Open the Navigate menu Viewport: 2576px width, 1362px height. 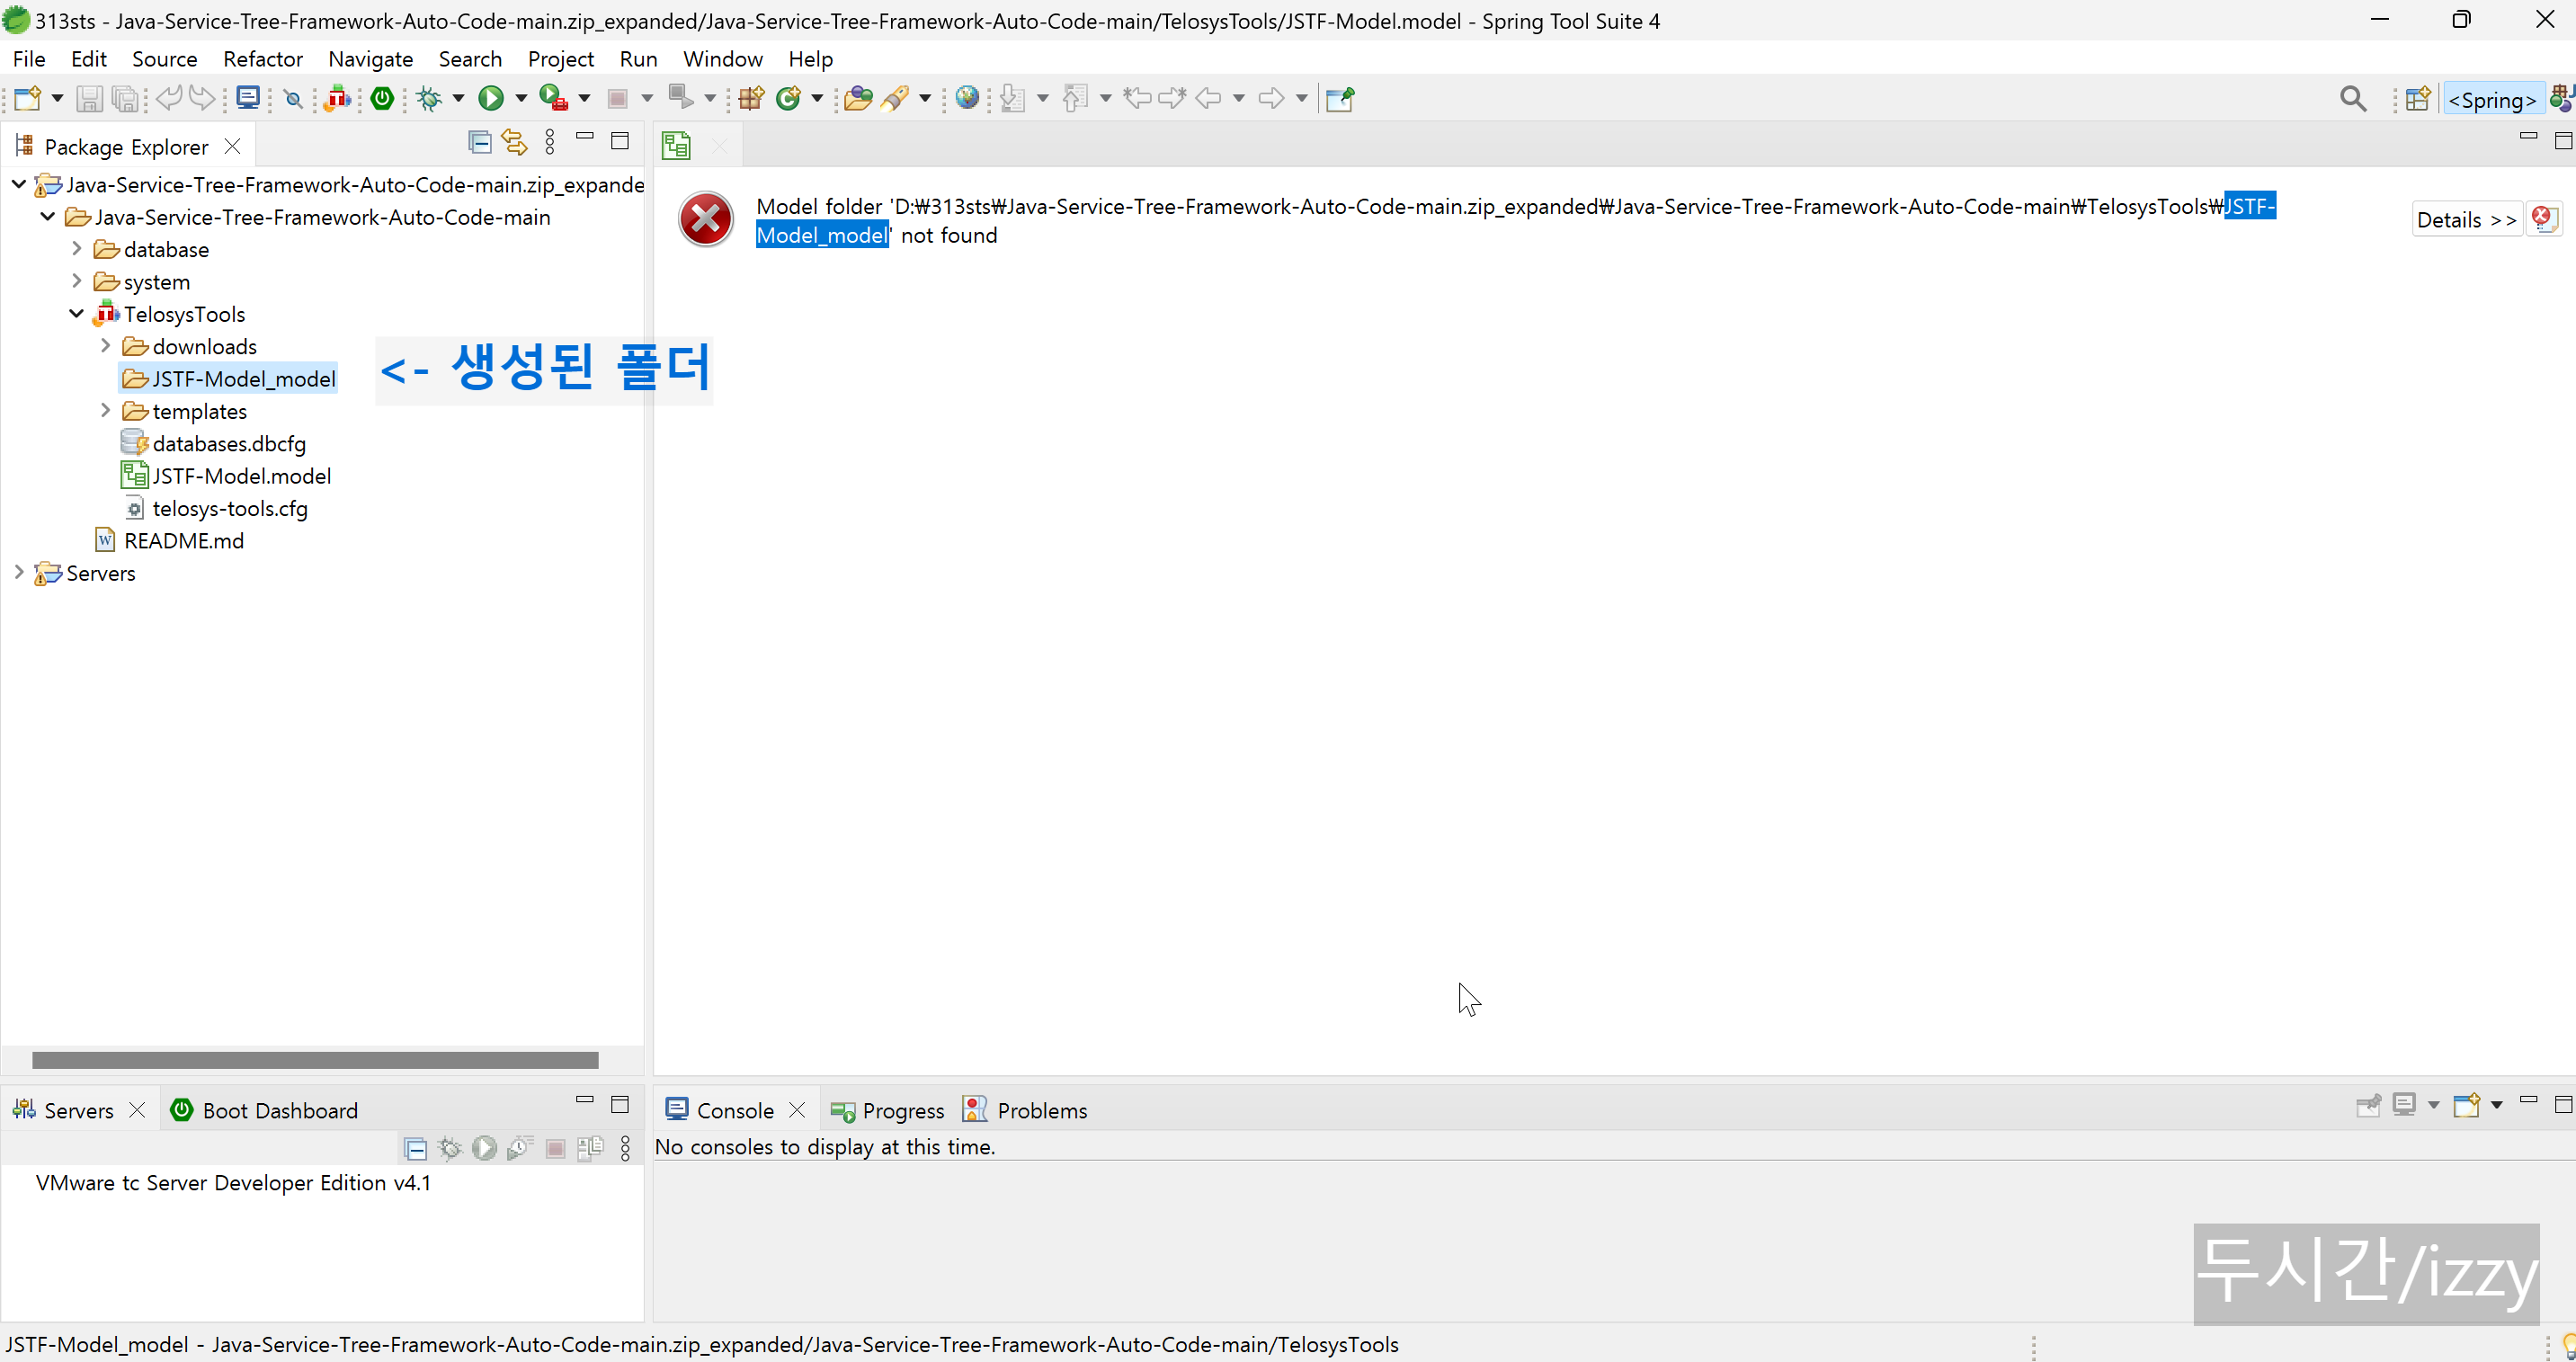click(x=371, y=59)
